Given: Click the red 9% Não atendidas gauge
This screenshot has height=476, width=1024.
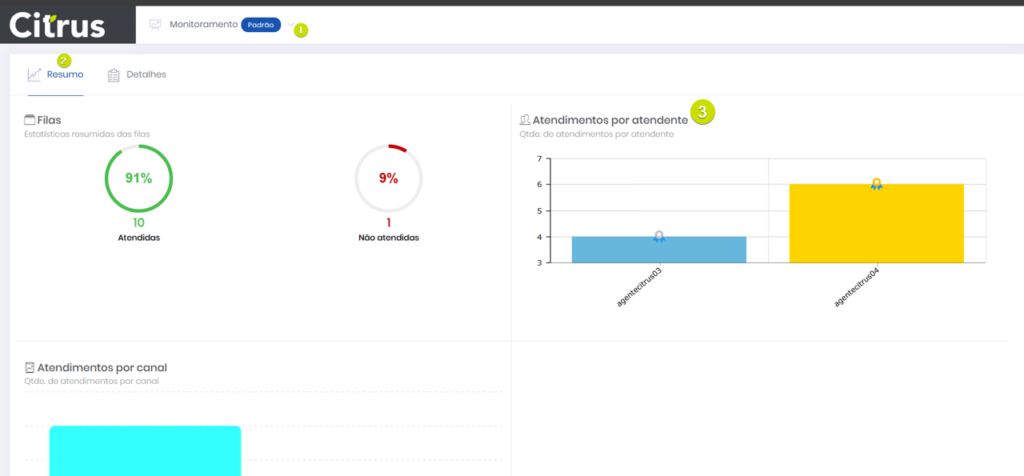Looking at the screenshot, I should pyautogui.click(x=388, y=178).
